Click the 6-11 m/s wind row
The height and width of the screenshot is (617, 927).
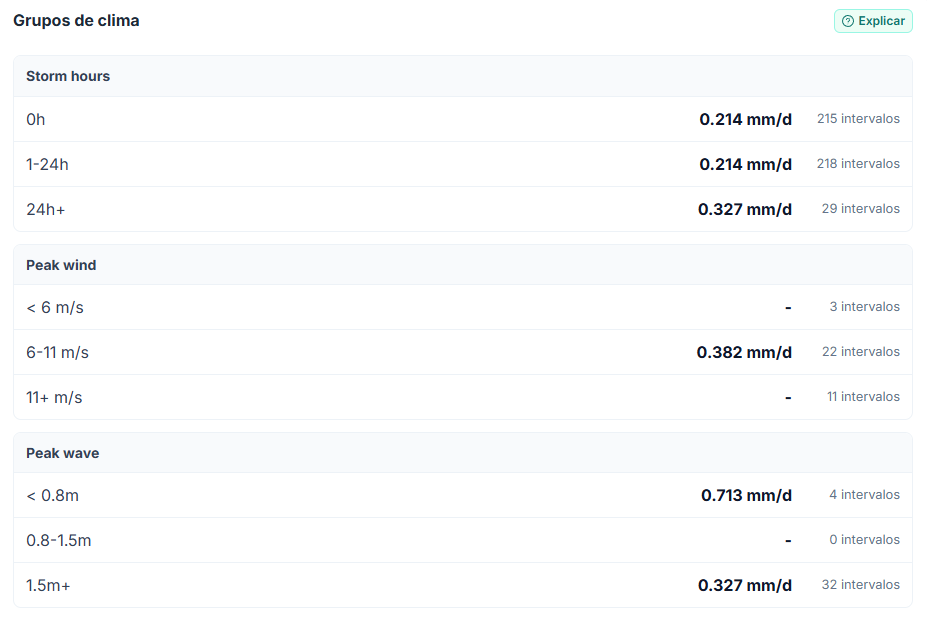[463, 352]
